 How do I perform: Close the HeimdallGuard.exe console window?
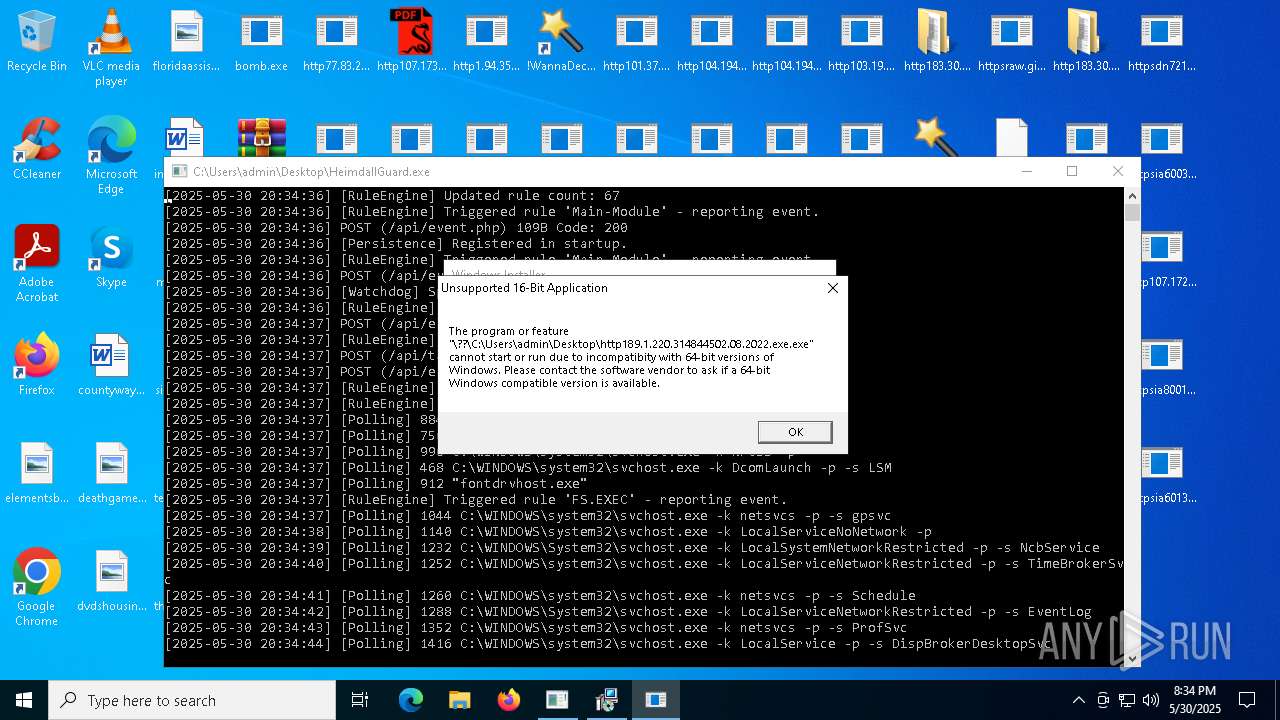tap(1118, 172)
